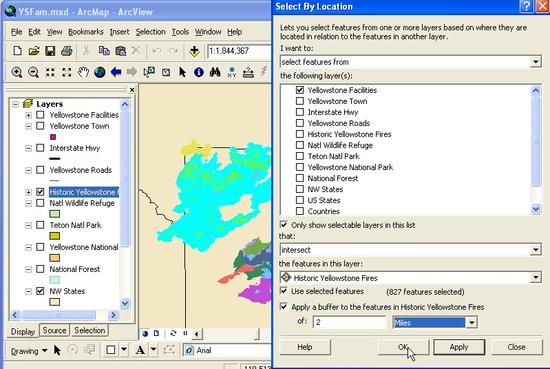The height and width of the screenshot is (369, 550).
Task: Toggle NW States layer visibility checkbox
Action: pos(40,291)
